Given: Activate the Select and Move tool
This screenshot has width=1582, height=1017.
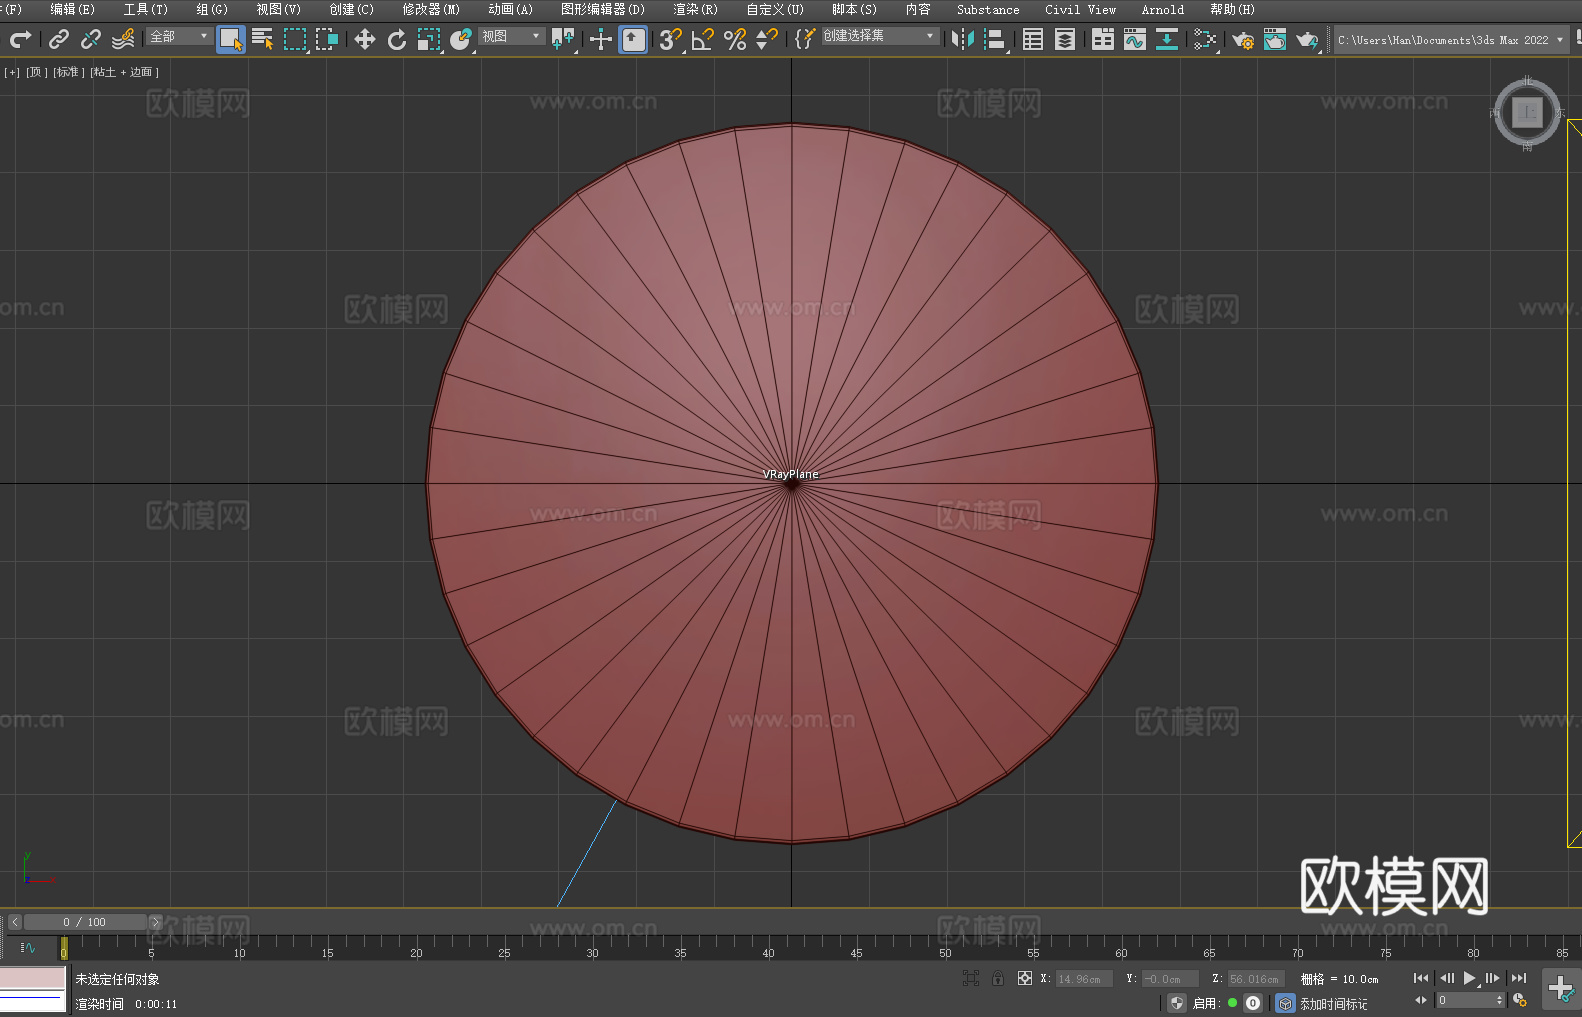Looking at the screenshot, I should tap(365, 39).
